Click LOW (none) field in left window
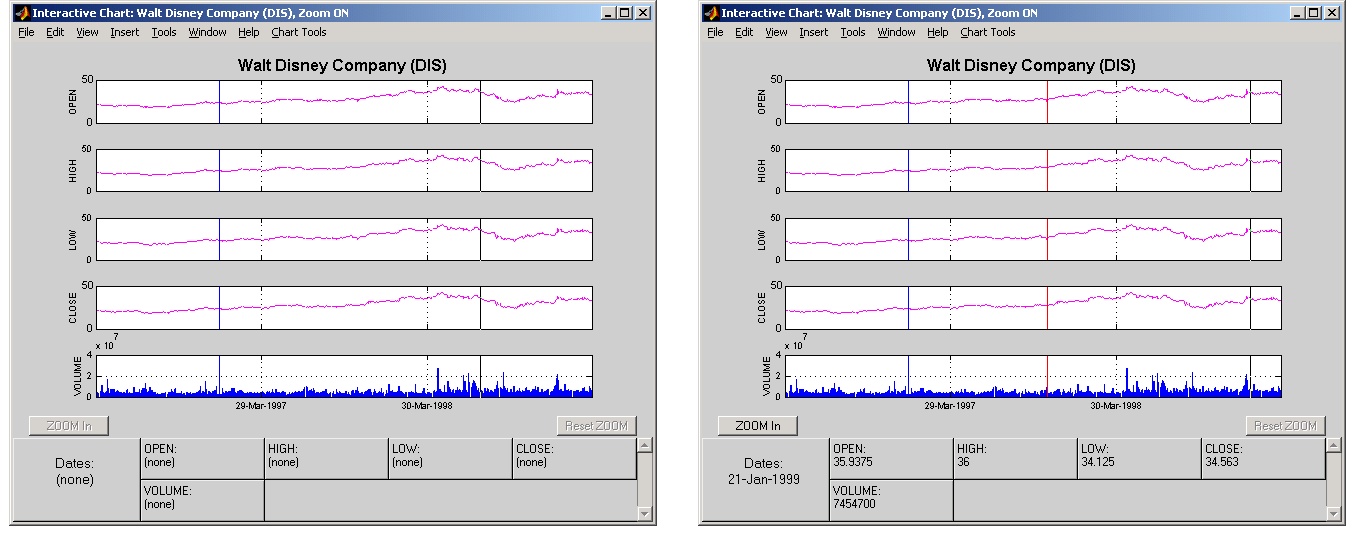1352x547 pixels. point(450,459)
